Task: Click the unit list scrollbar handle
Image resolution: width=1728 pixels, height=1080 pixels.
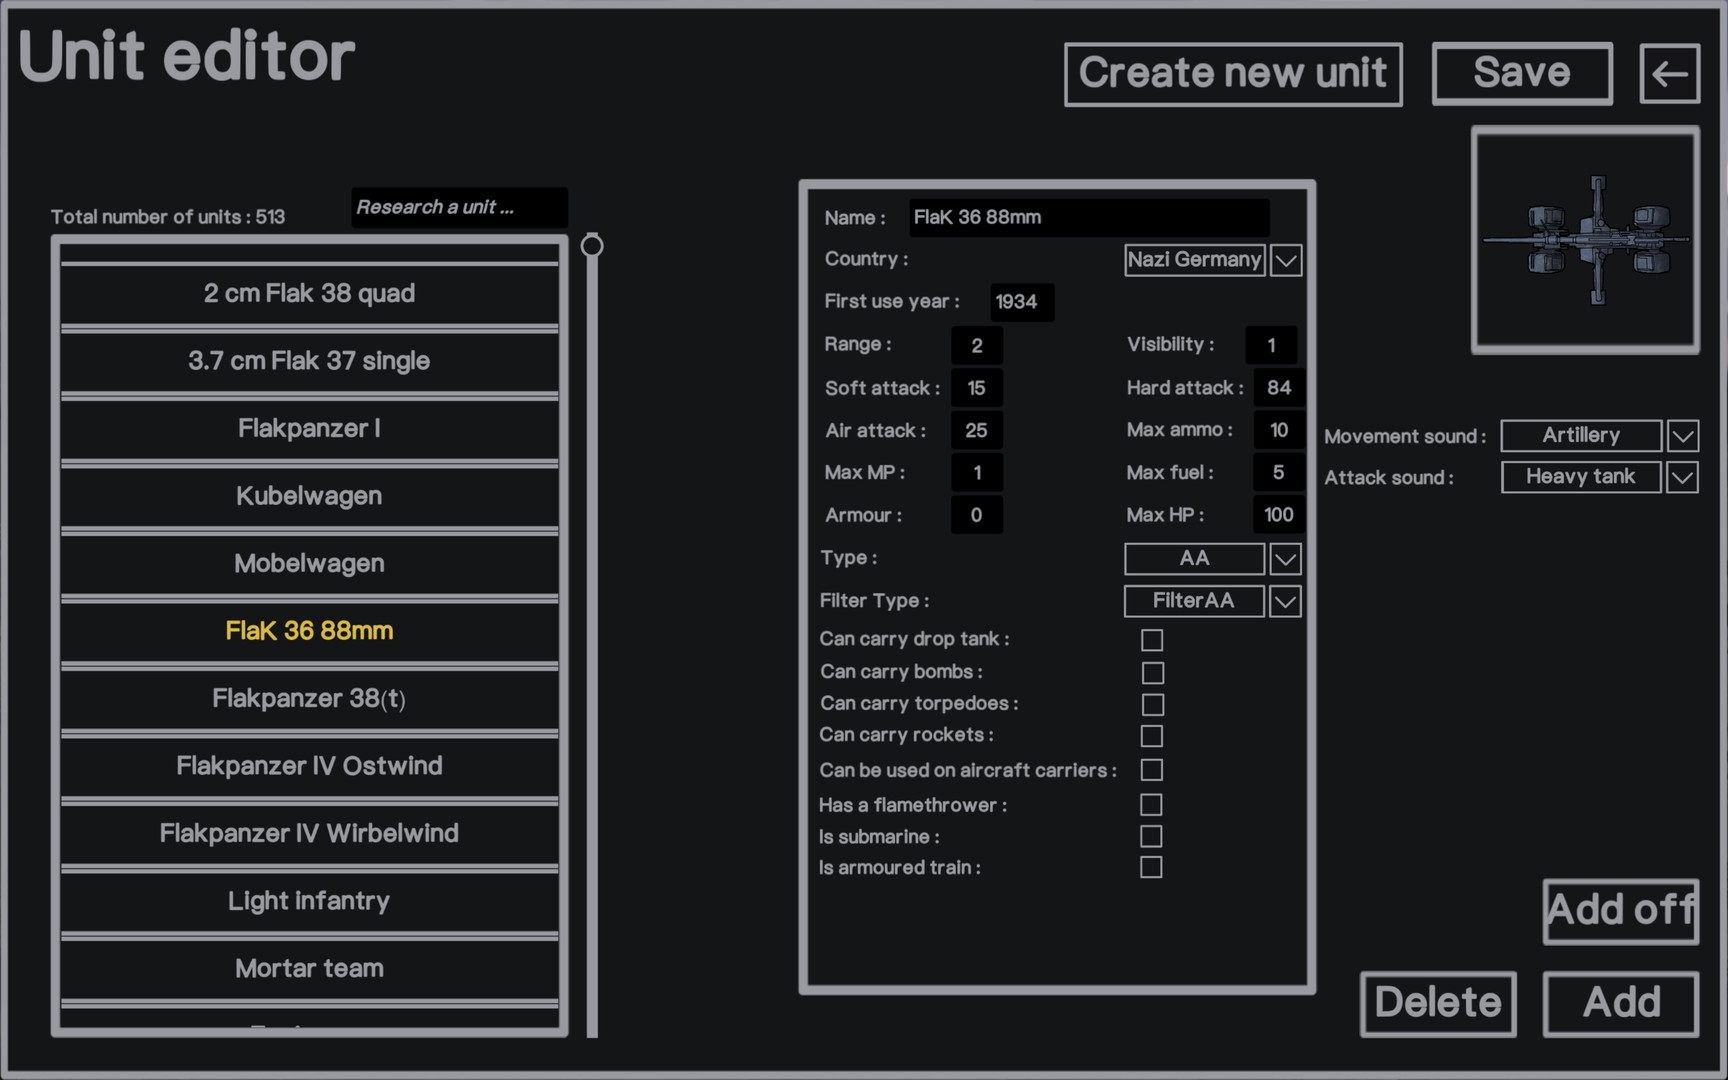Action: click(x=592, y=246)
